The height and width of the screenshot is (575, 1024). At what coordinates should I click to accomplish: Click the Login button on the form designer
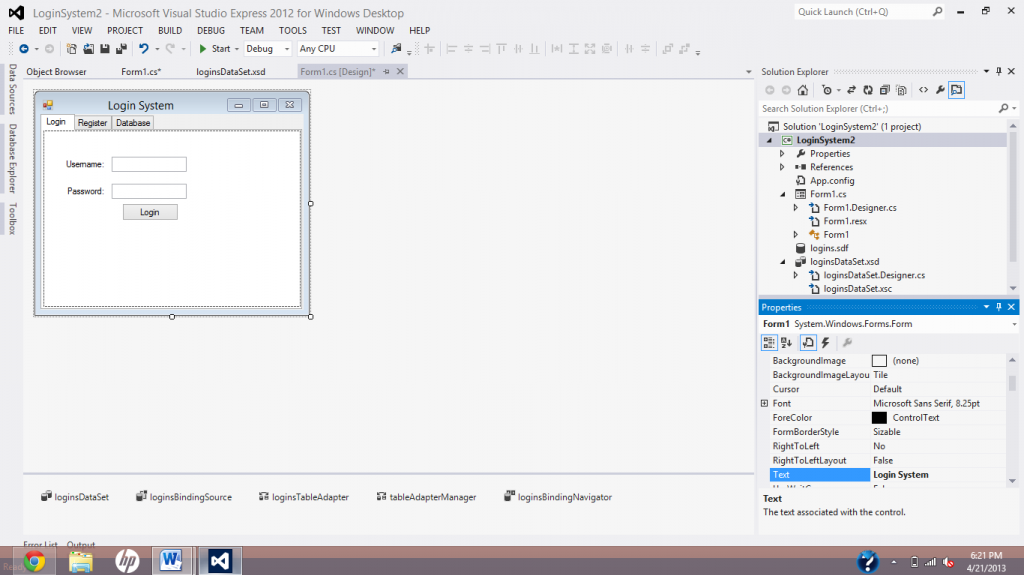click(x=150, y=212)
